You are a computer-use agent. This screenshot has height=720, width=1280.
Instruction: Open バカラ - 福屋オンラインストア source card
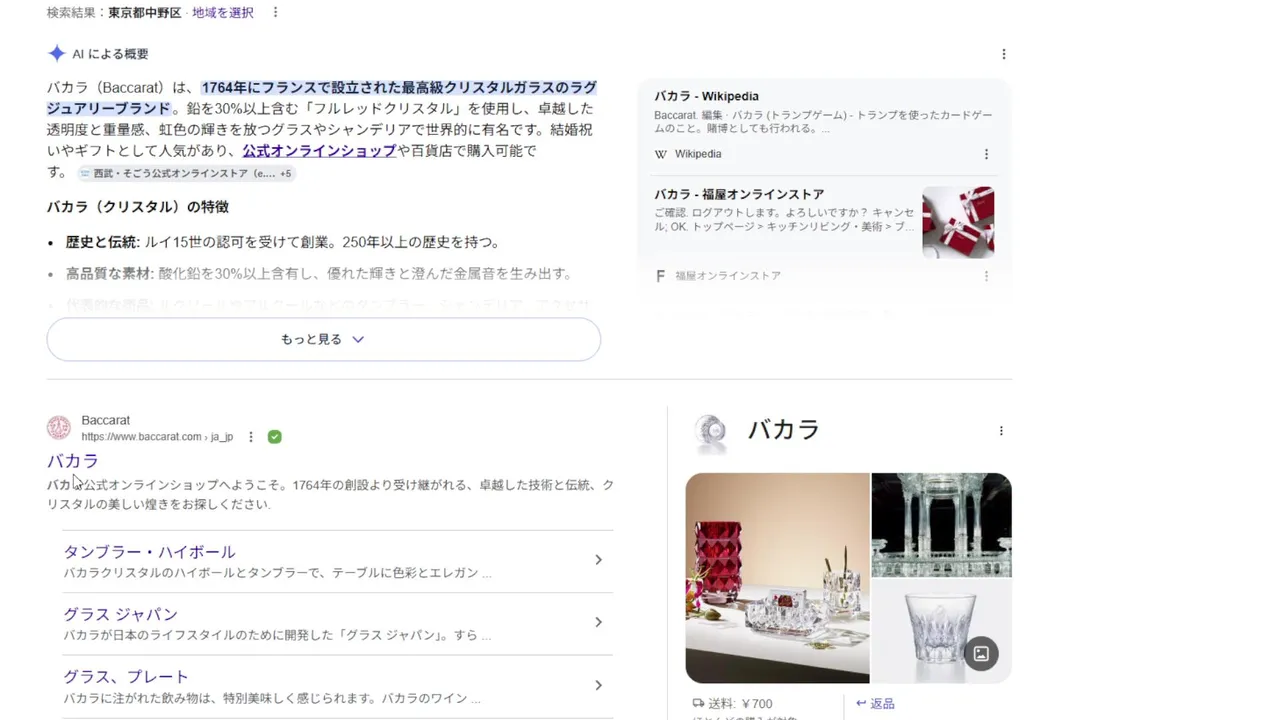825,234
